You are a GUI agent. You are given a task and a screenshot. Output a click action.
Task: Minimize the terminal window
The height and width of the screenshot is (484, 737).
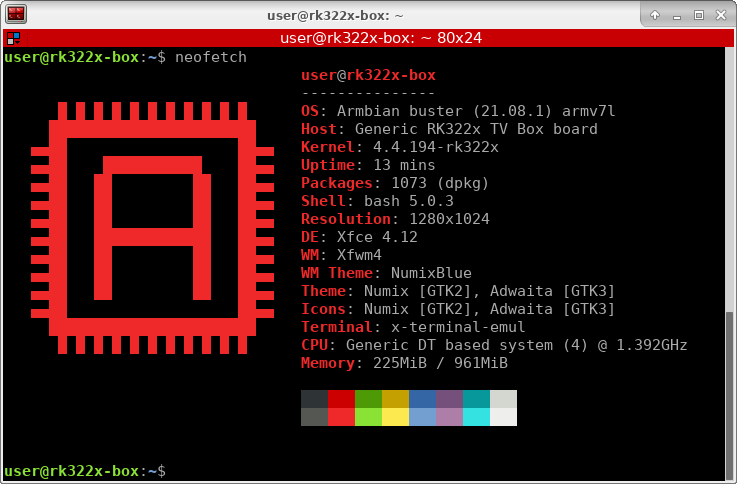tap(677, 15)
